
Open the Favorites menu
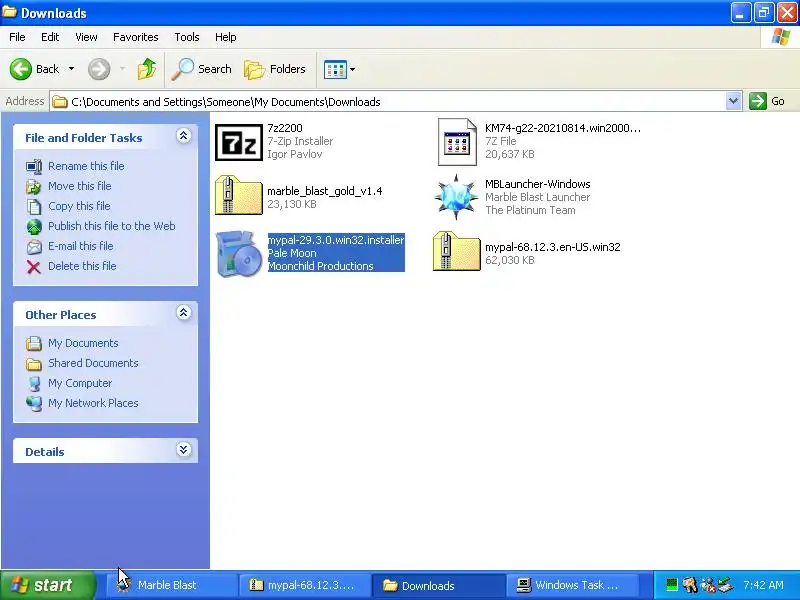(136, 37)
